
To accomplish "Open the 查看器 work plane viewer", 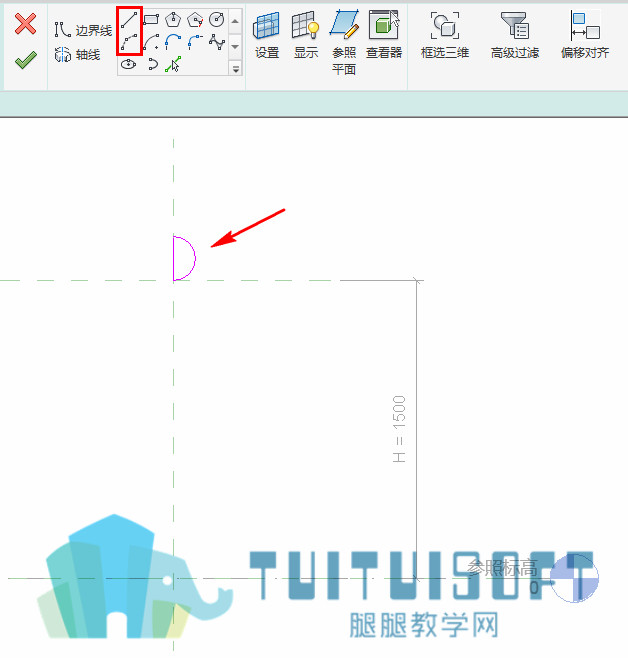I will pos(384,36).
